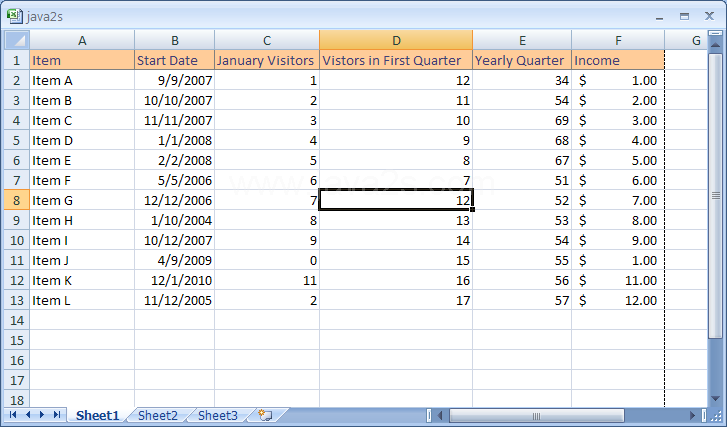Click Item K January Visitors cell '11'

tap(267, 280)
